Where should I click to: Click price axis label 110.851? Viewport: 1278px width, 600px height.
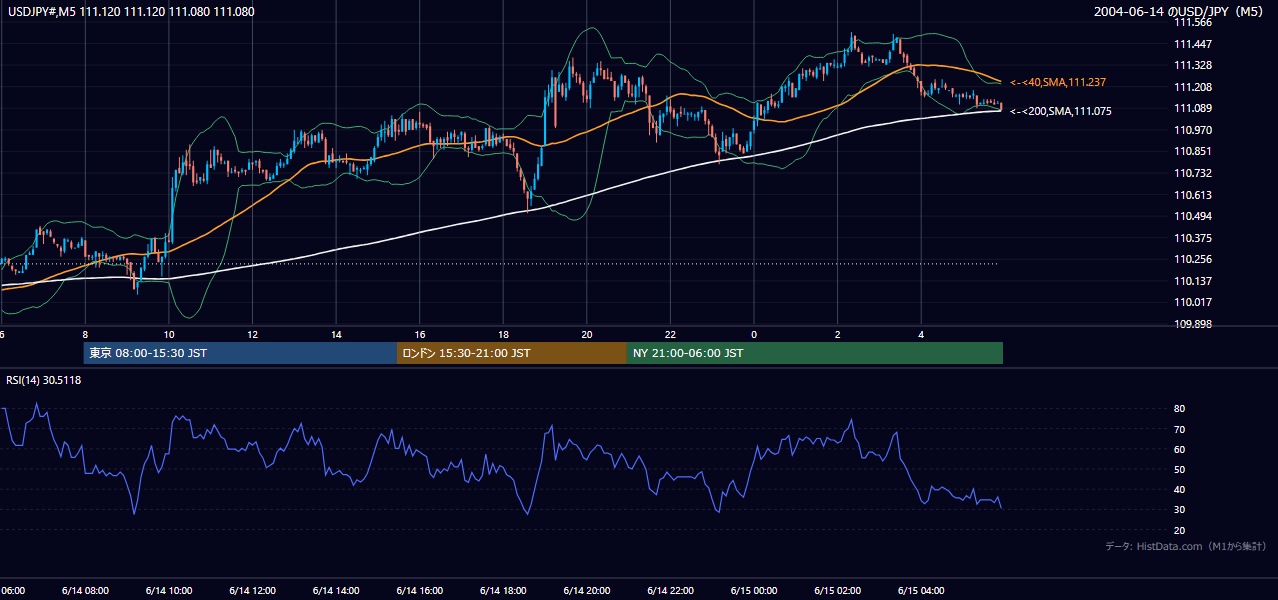pos(1193,151)
